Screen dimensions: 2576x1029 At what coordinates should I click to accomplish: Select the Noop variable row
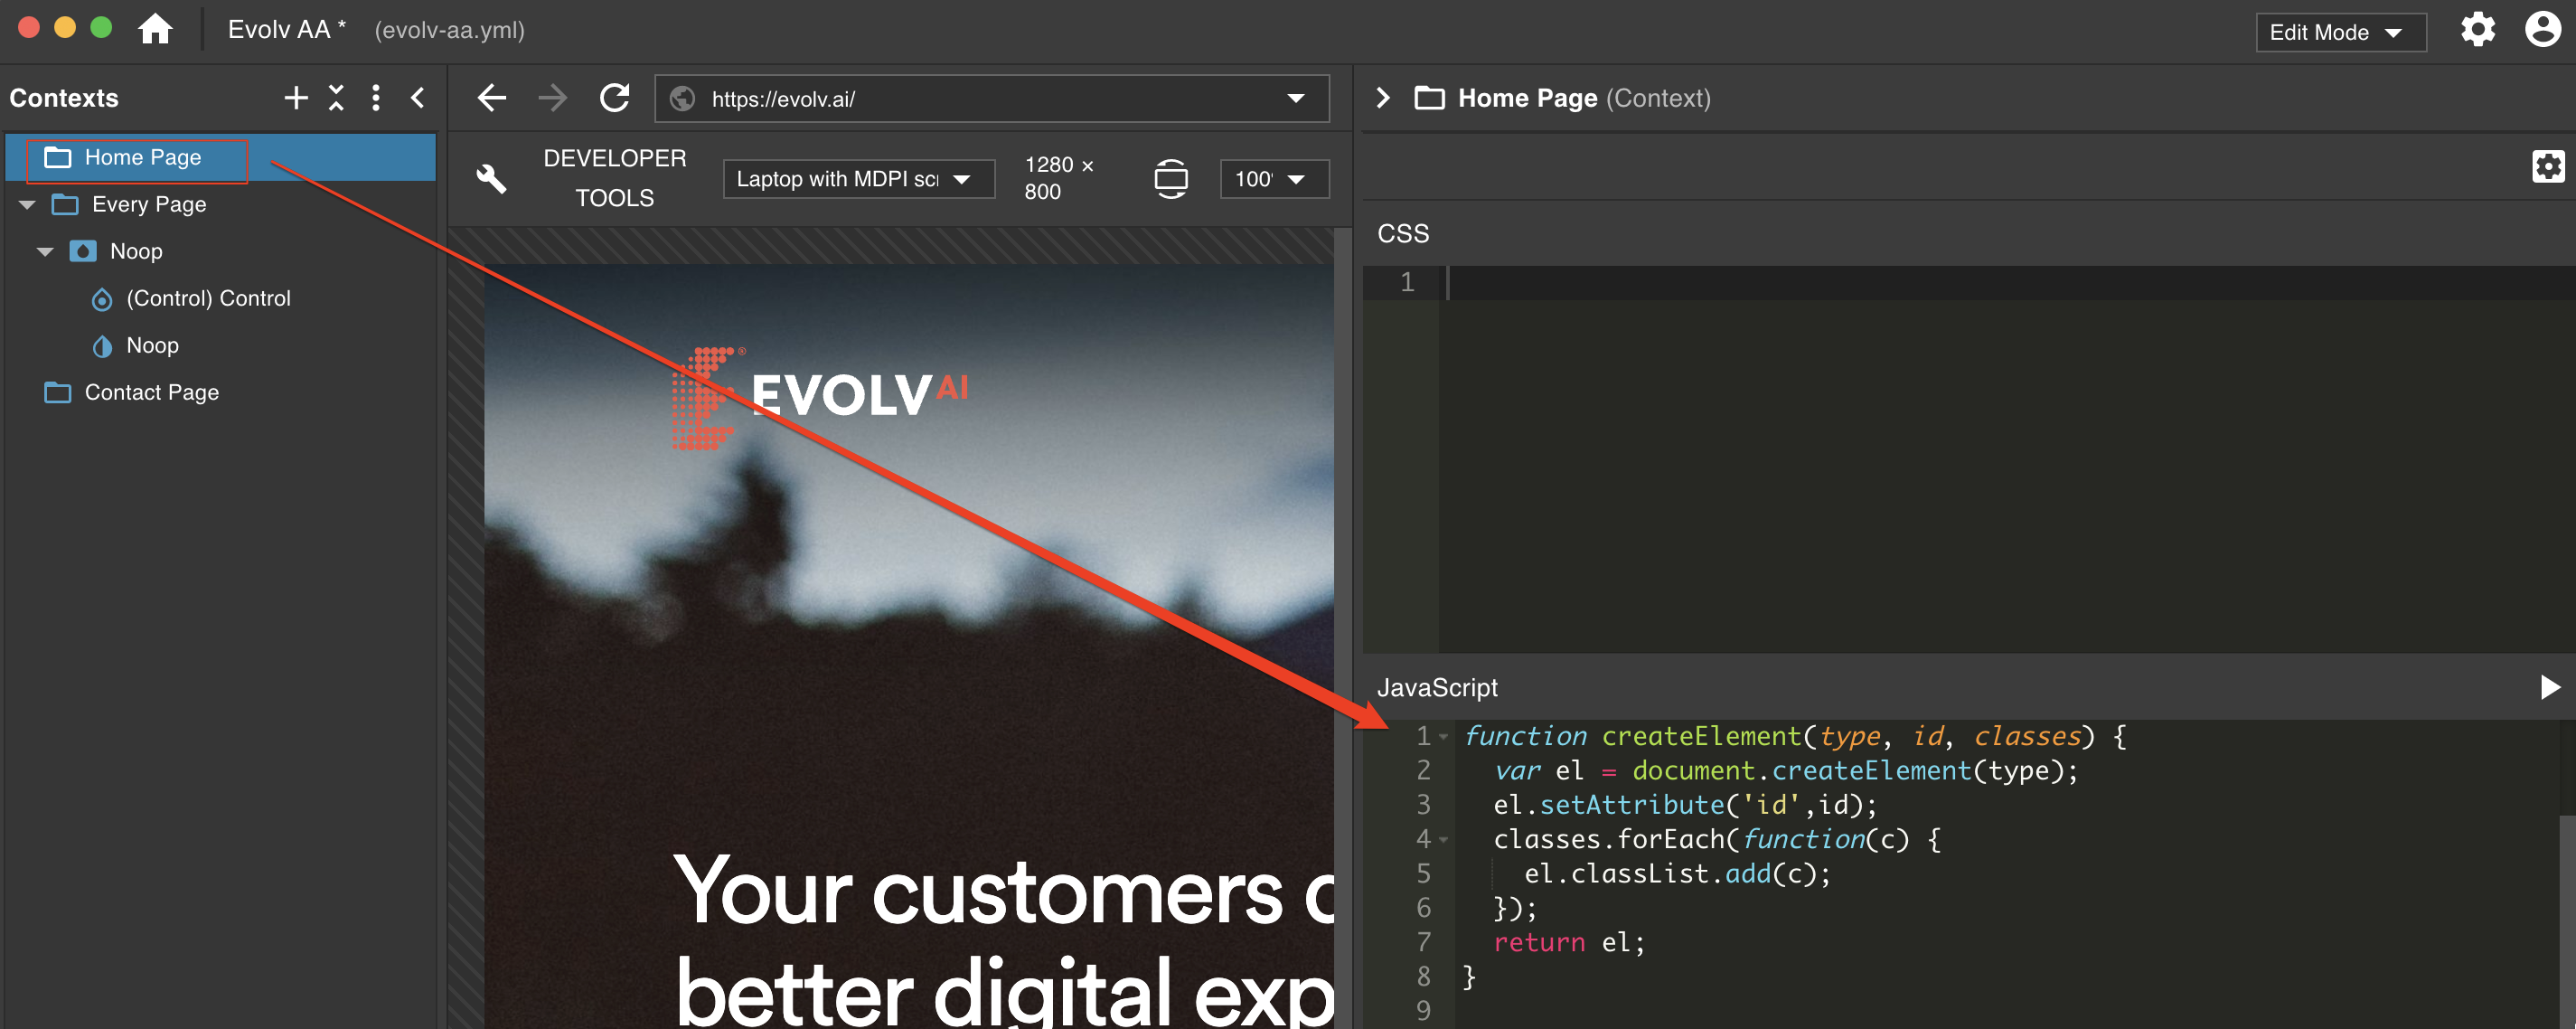pyautogui.click(x=220, y=252)
